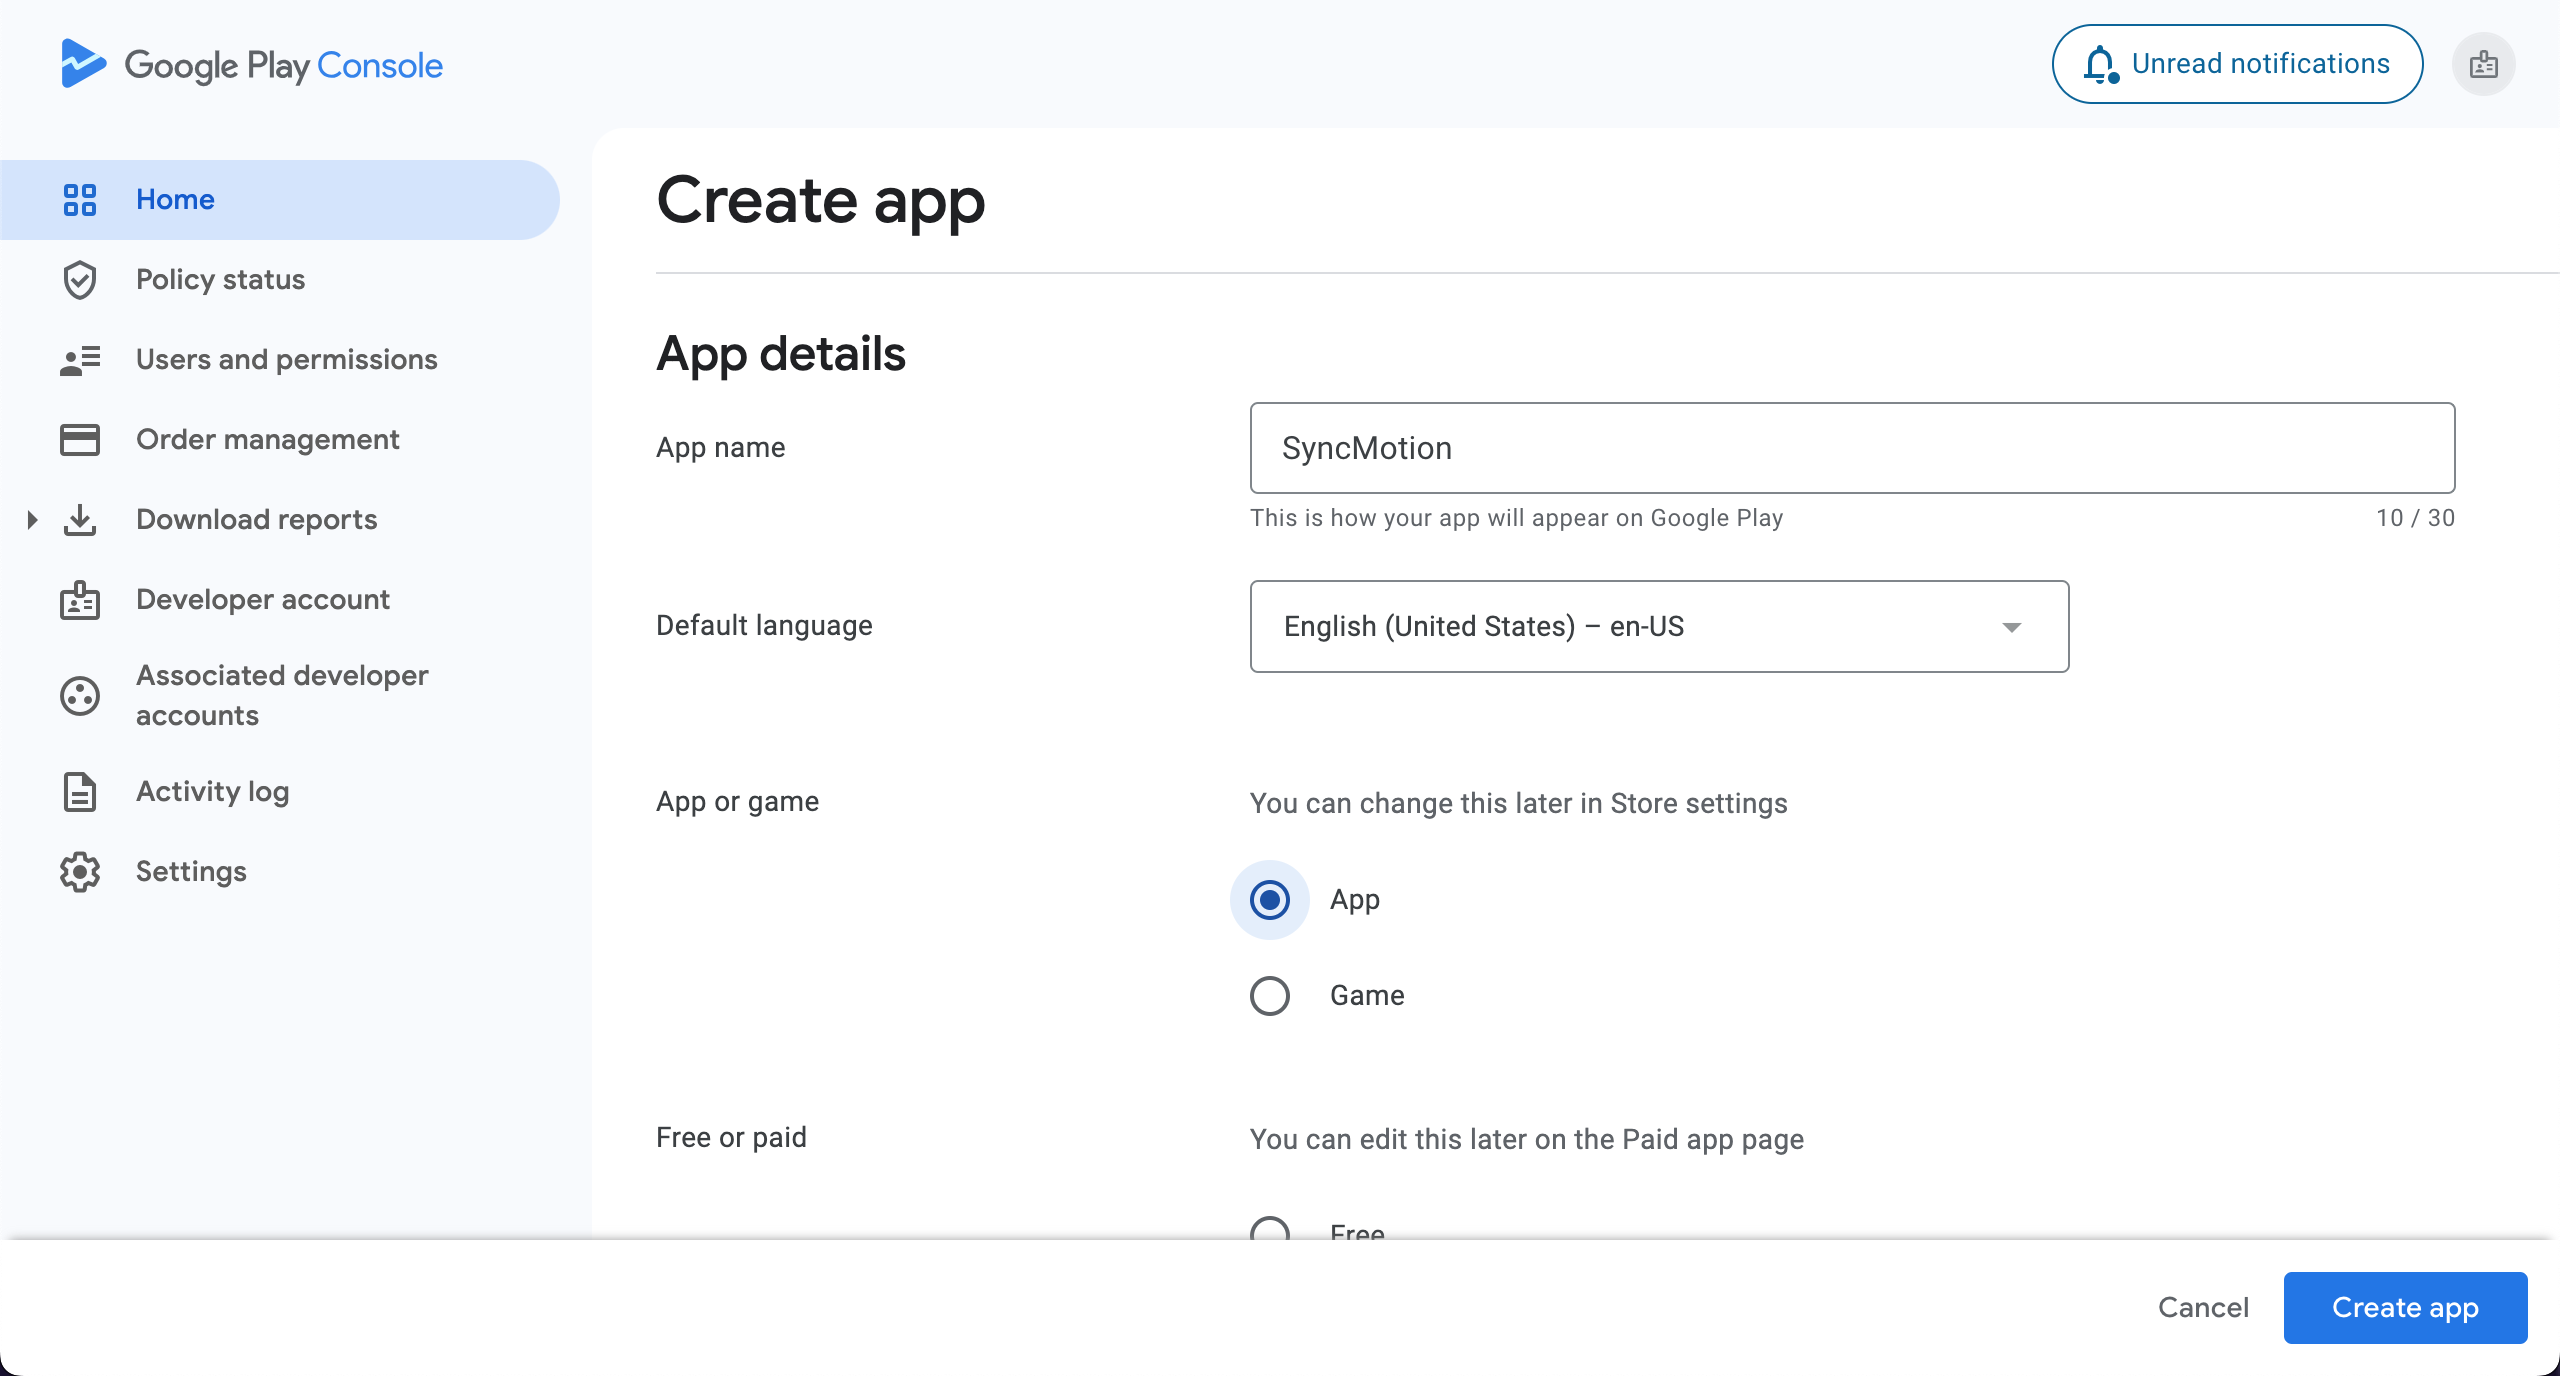The height and width of the screenshot is (1376, 2560).
Task: Select the Free radio button
Action: [1270, 1228]
